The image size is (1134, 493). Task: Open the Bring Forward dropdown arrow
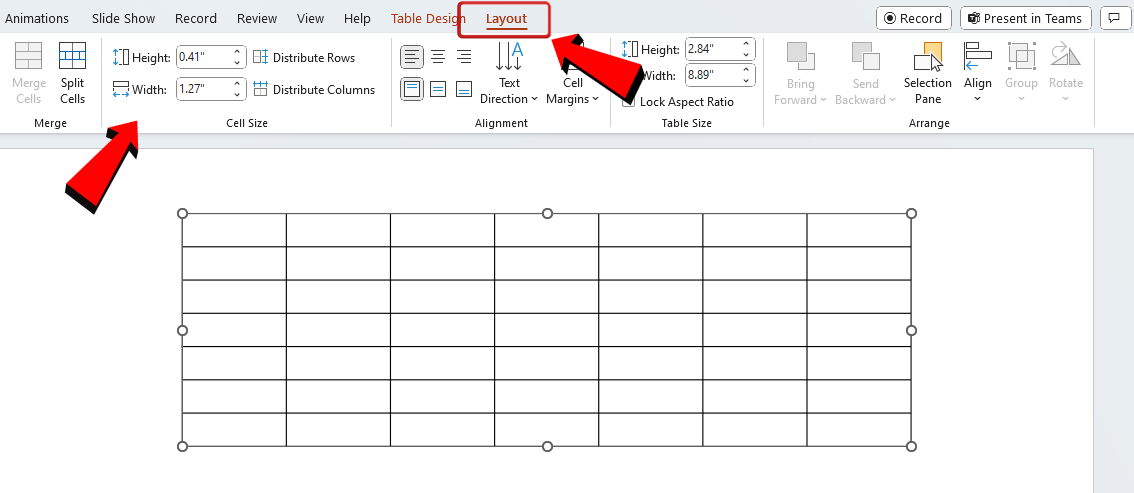coord(824,100)
